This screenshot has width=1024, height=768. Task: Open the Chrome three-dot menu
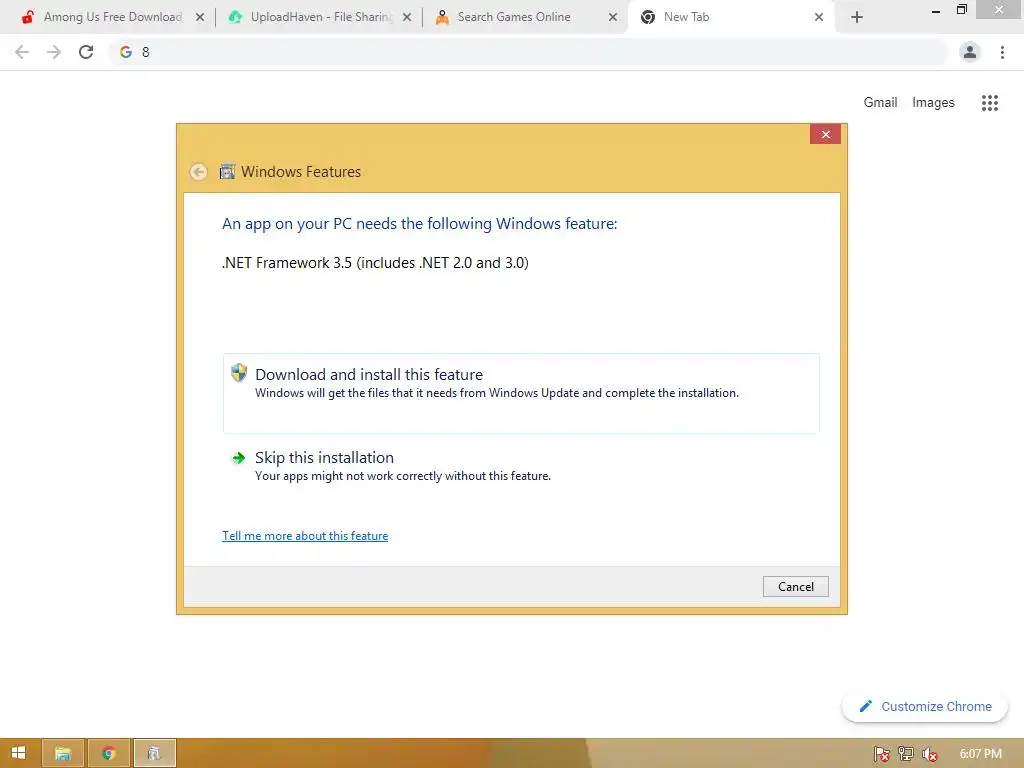[1002, 52]
